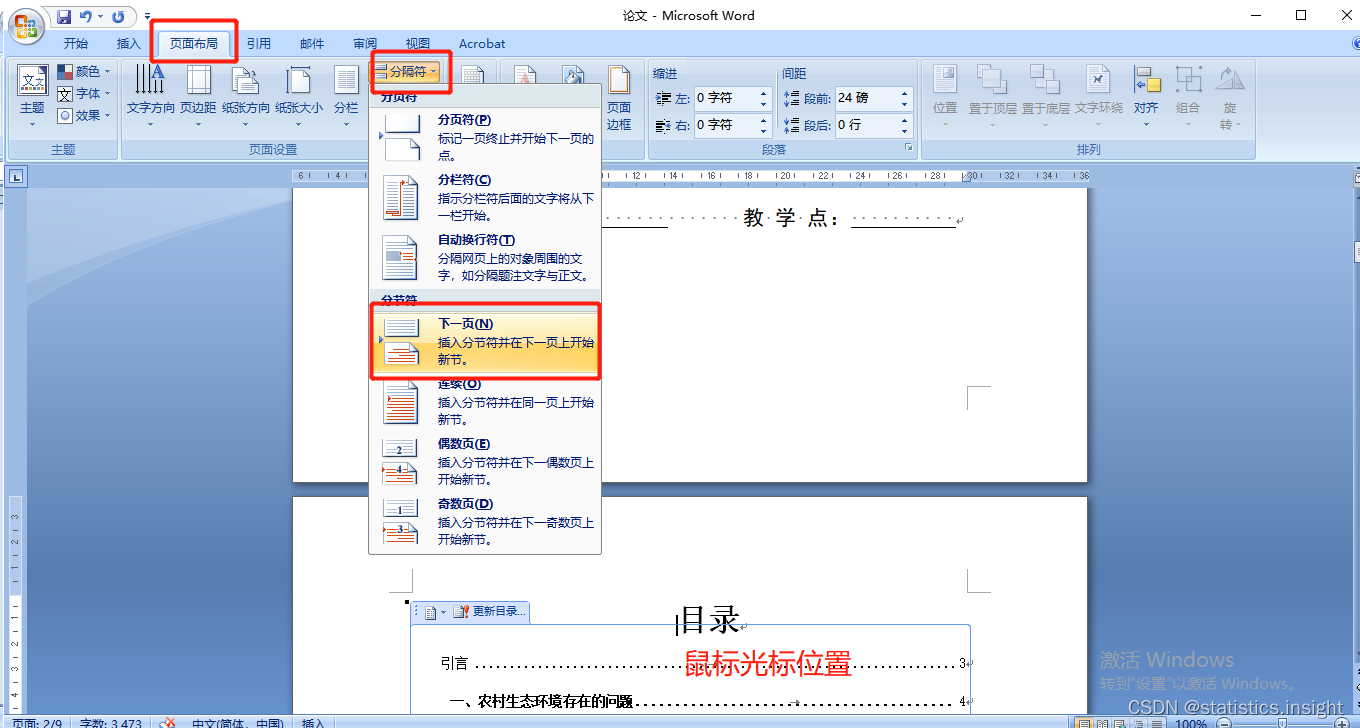Increase right indent with spinner arrow

(x=764, y=120)
